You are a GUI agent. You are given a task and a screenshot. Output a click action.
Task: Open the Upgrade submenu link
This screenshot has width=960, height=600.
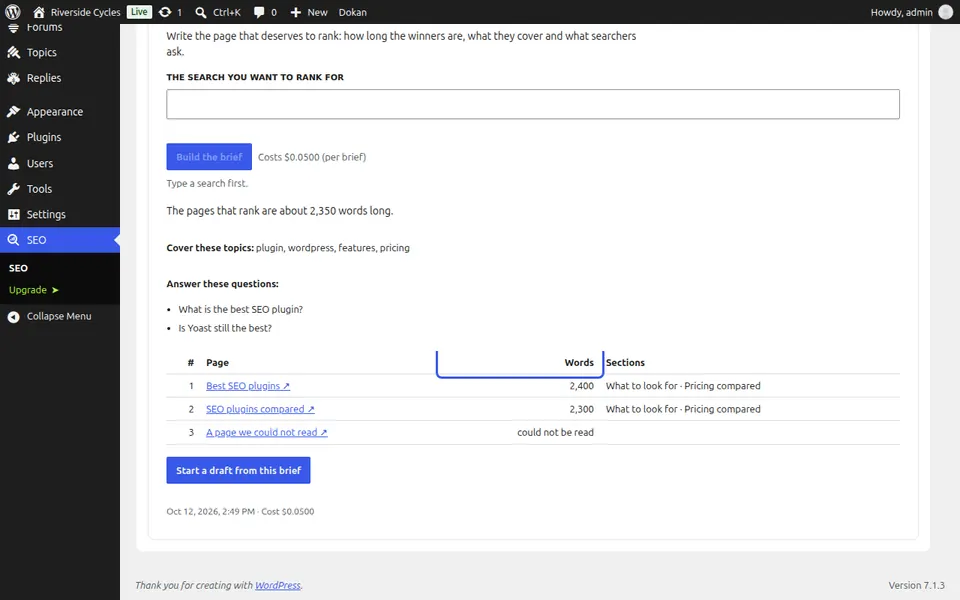tap(34, 290)
